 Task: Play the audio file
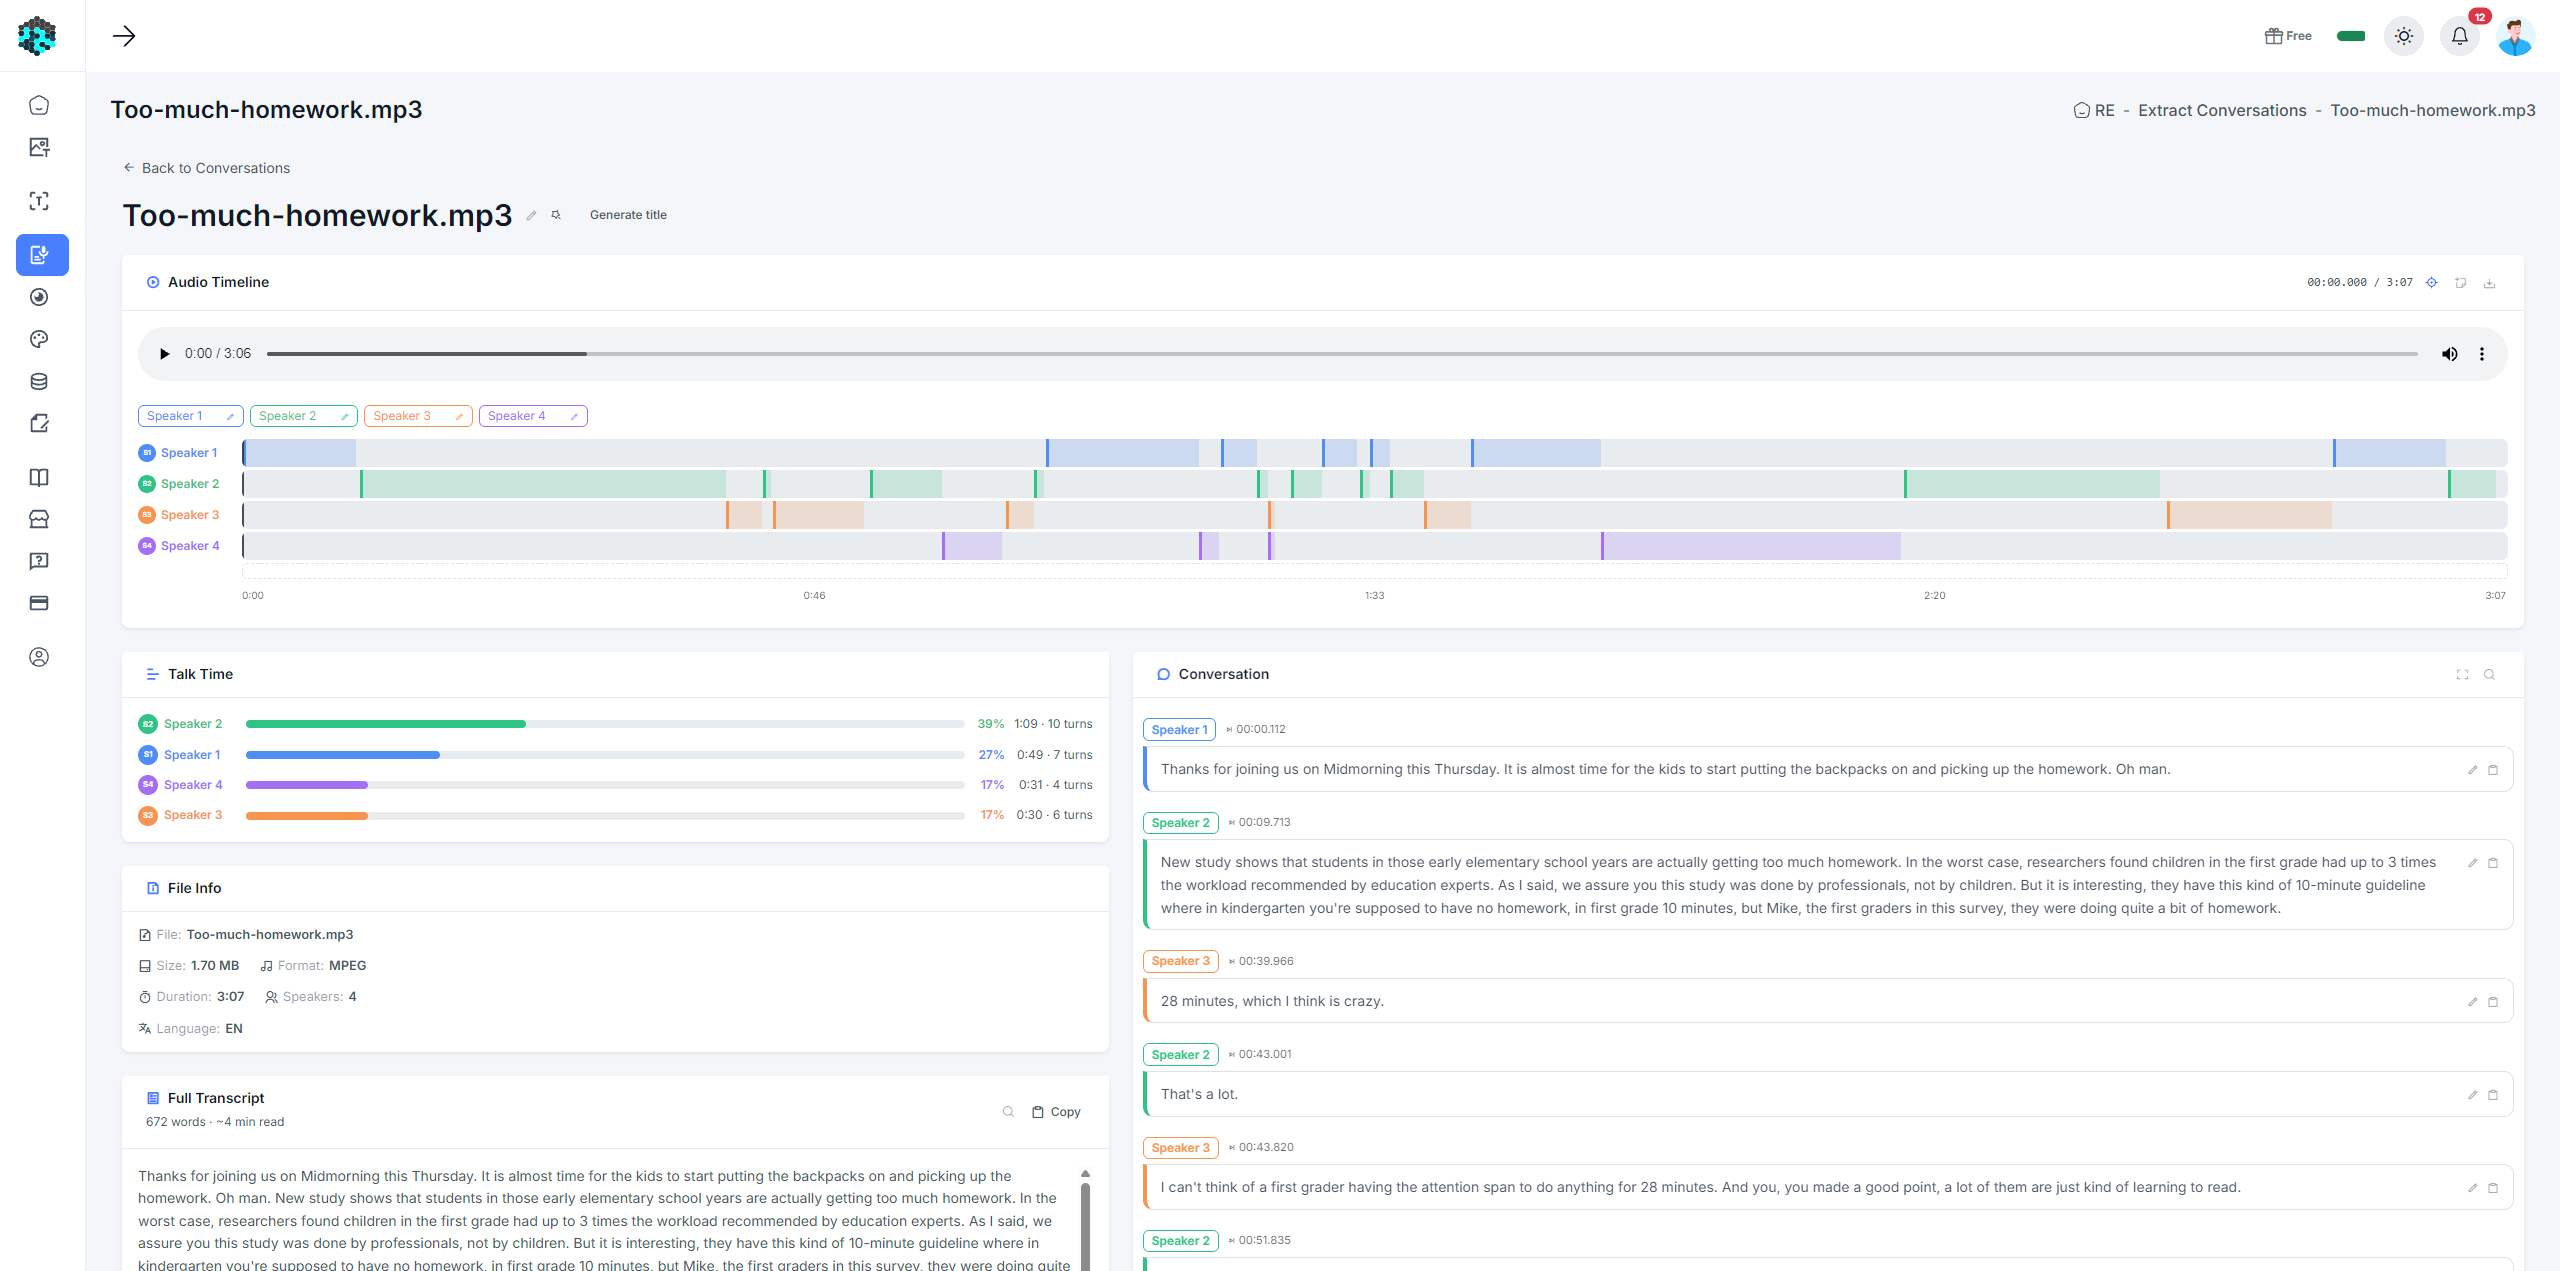(x=164, y=354)
